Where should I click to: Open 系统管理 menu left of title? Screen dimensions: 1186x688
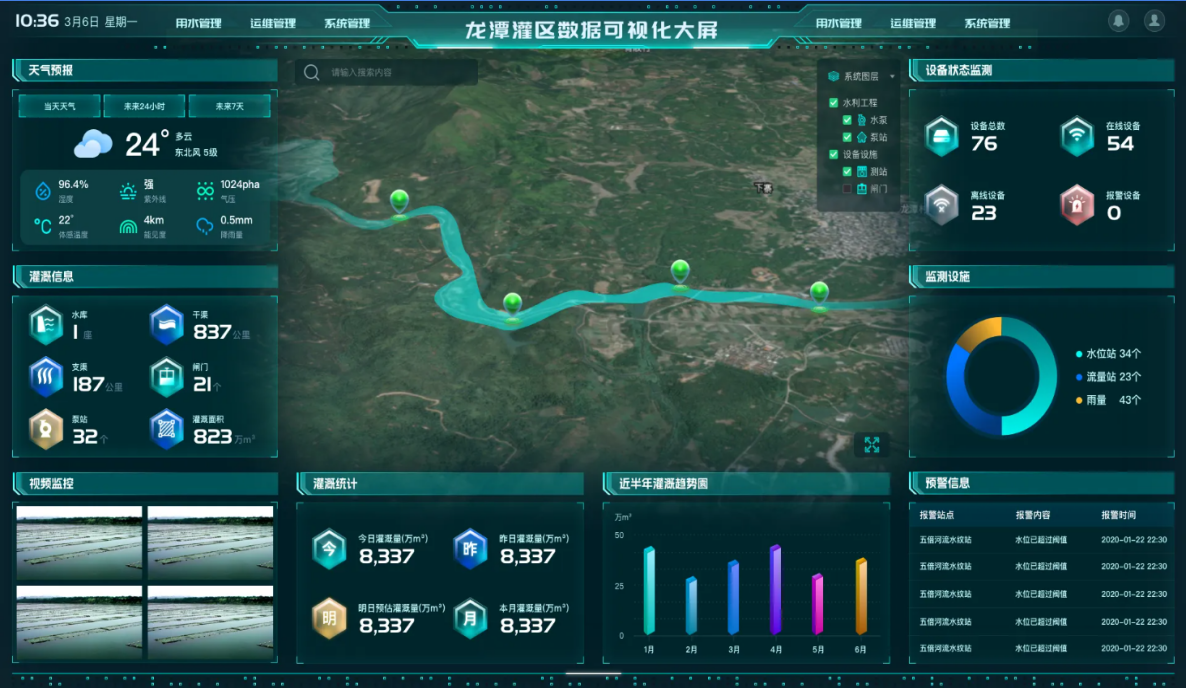(347, 23)
